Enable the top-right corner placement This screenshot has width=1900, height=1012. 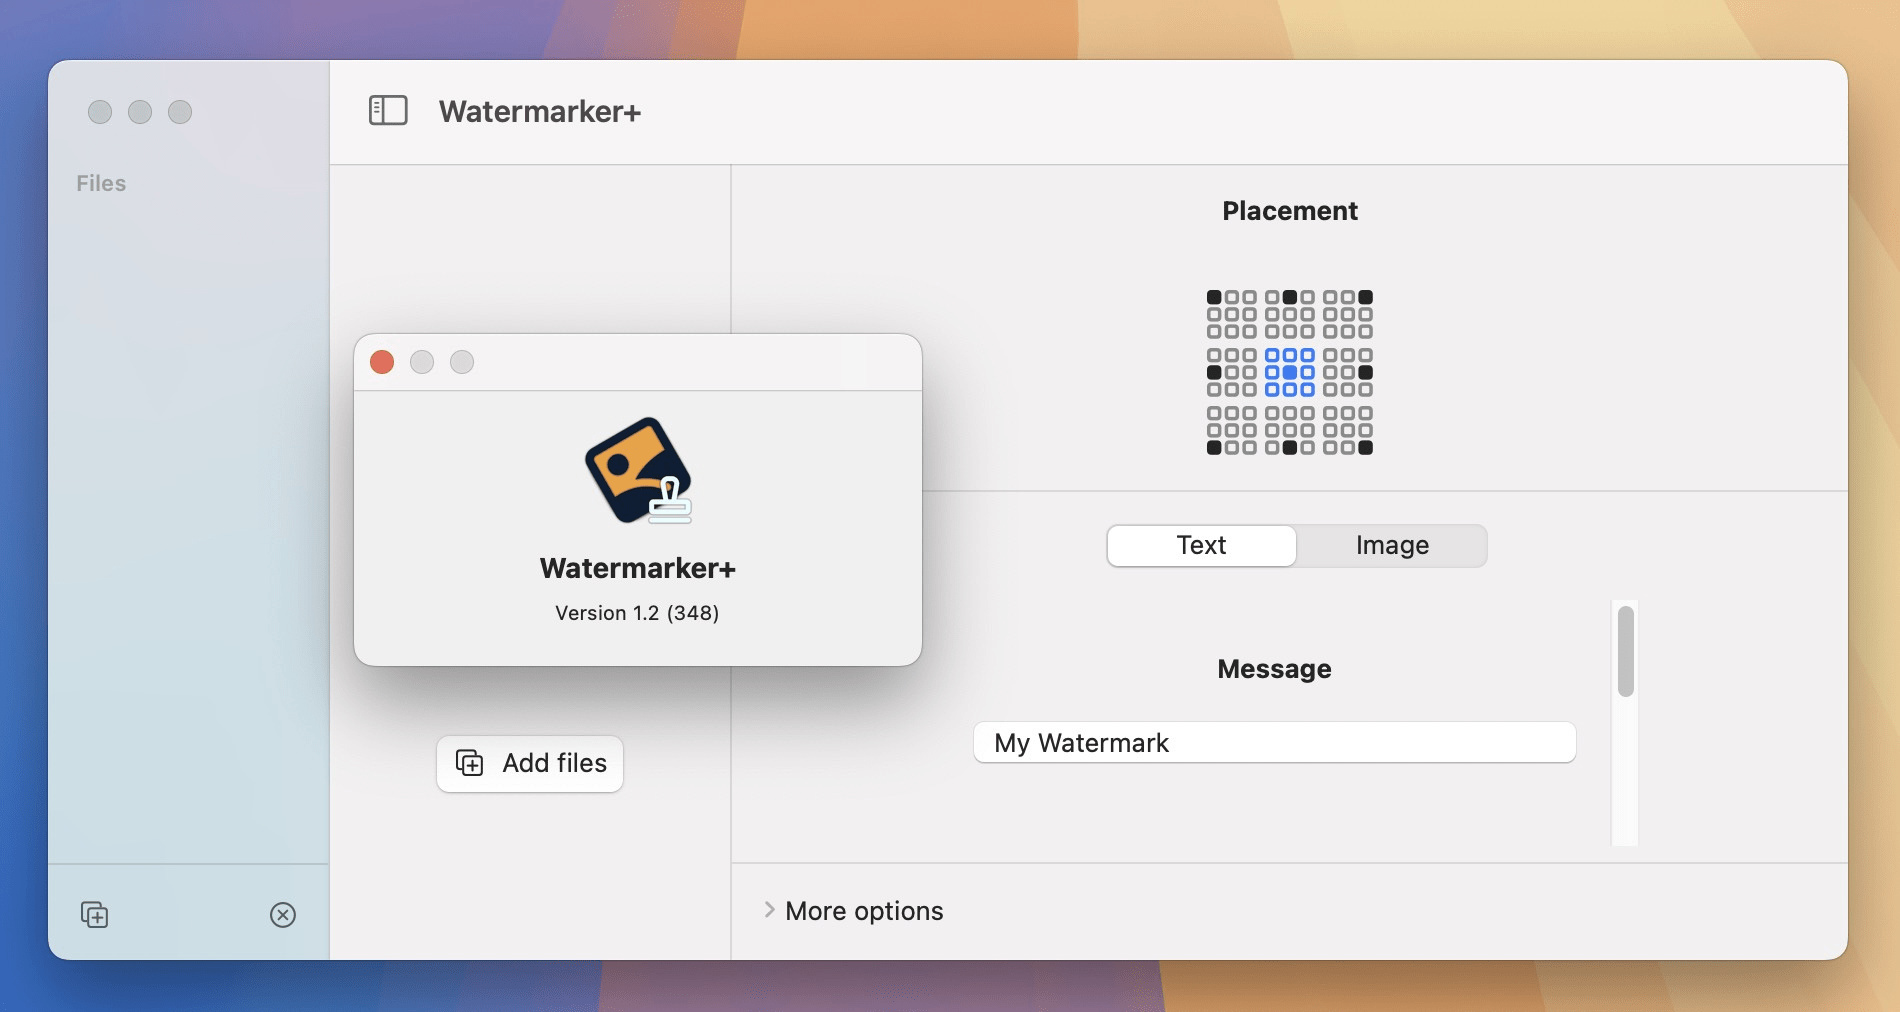point(1367,296)
